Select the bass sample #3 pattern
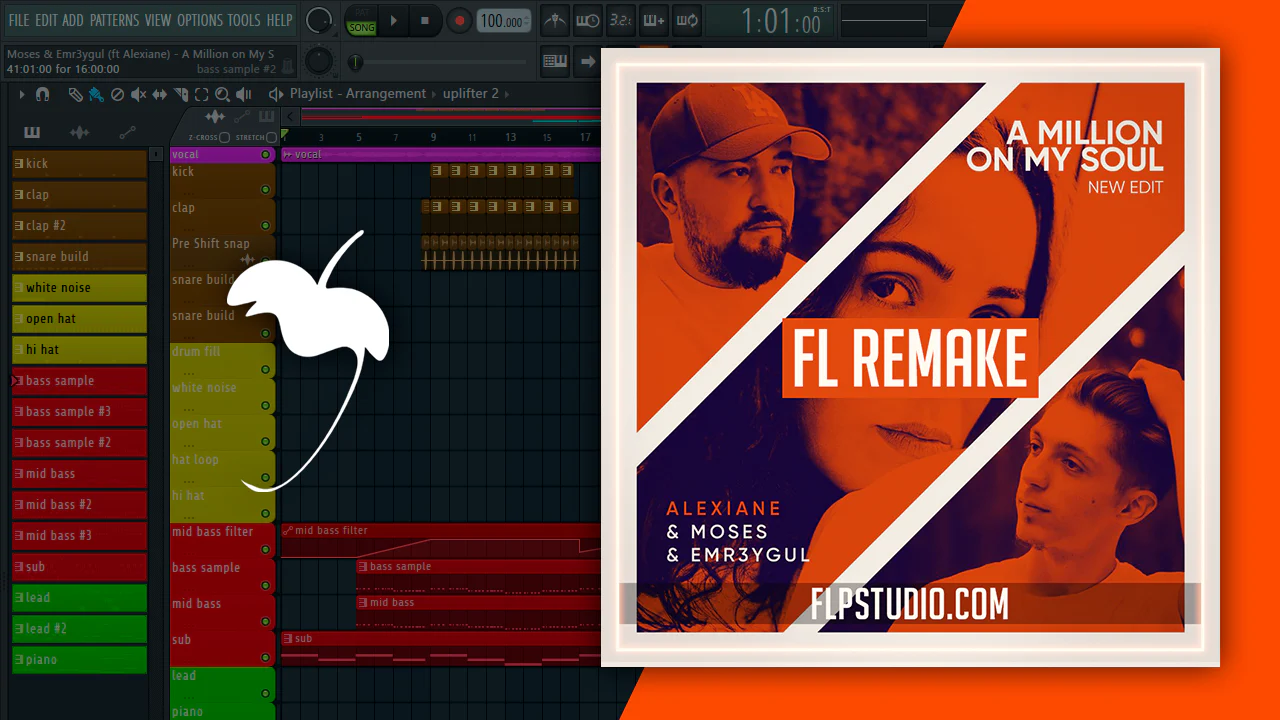 click(79, 411)
